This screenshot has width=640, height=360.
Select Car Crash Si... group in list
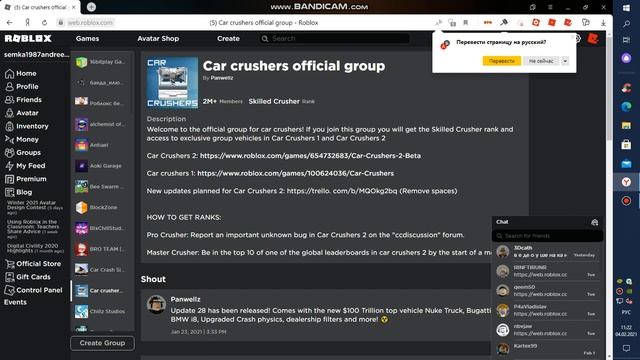(101, 270)
